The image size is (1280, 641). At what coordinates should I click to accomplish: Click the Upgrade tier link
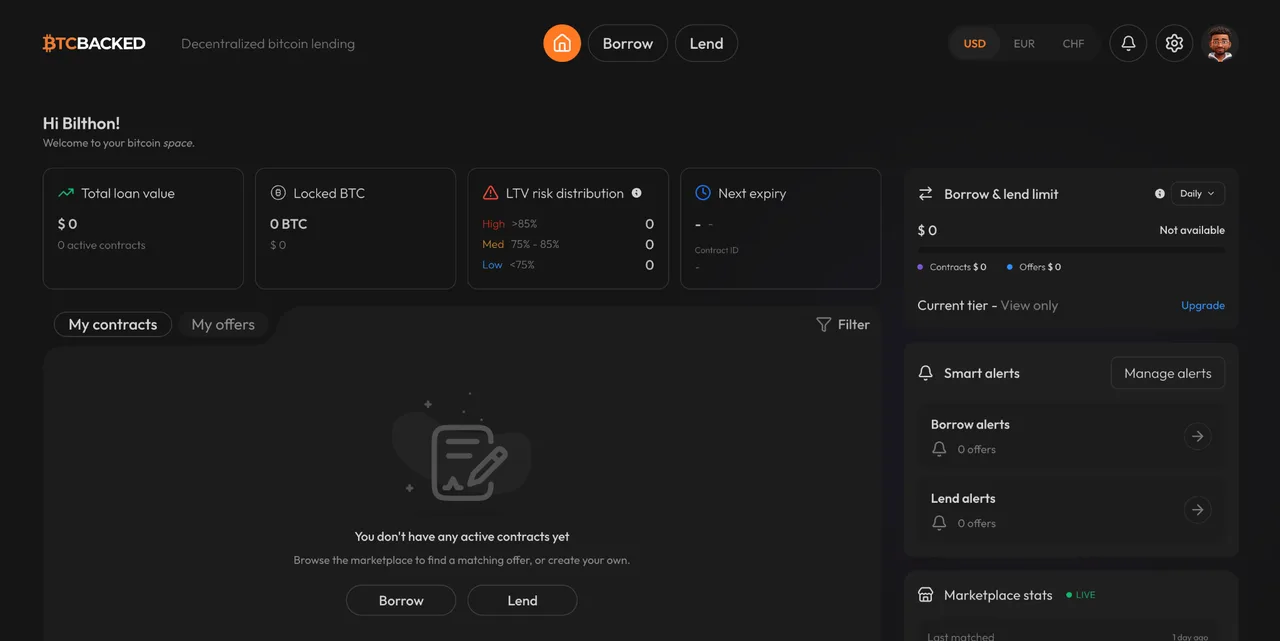point(1203,305)
